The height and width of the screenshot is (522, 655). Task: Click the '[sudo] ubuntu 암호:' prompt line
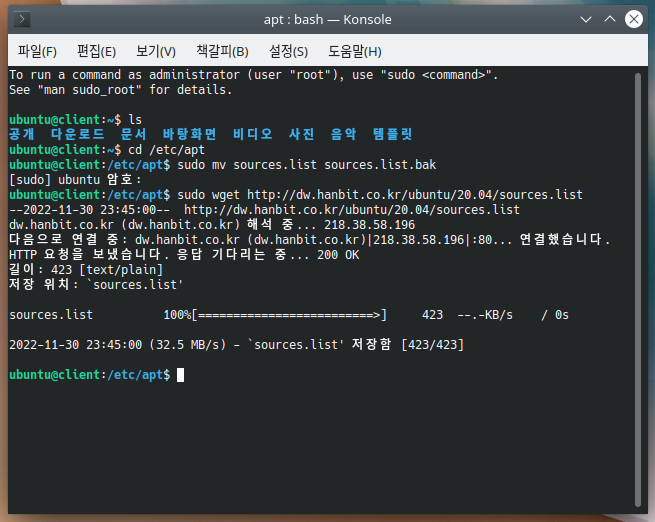point(75,180)
